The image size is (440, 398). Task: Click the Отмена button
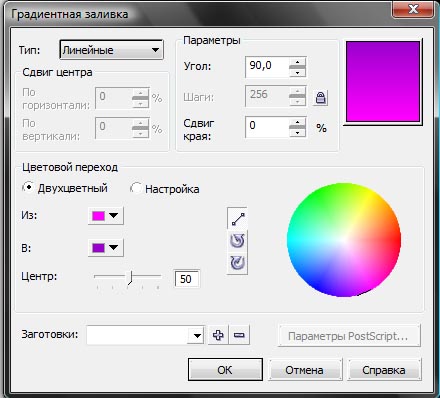pos(305,370)
